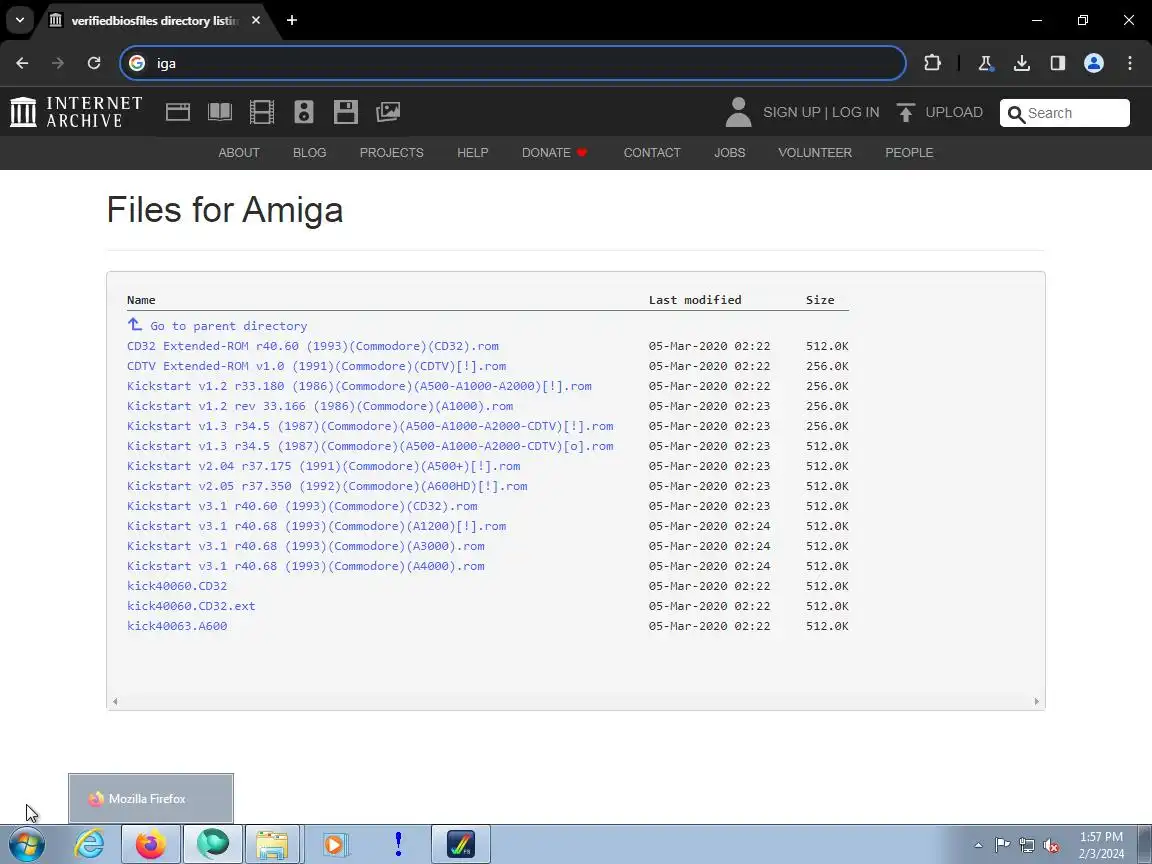Image resolution: width=1152 pixels, height=864 pixels.
Task: Open the BLOG menu item
Action: coord(309,153)
